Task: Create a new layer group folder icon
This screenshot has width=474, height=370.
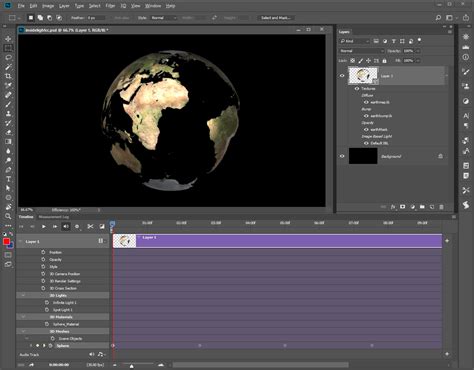Action: coord(422,207)
